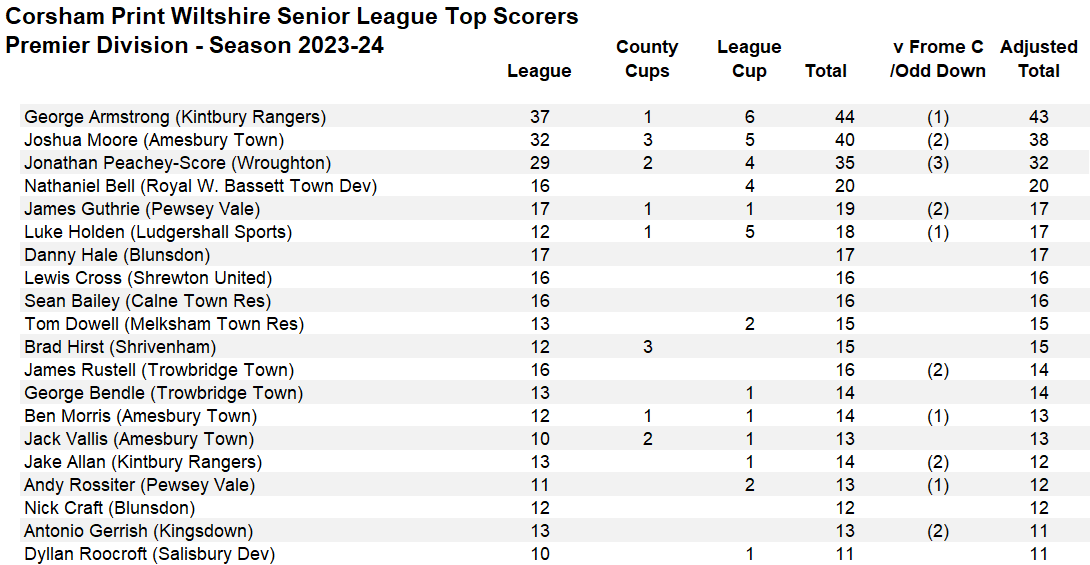Click Jonathan Peachey-Score's adjusted total 32
This screenshot has width=1090, height=565.
pos(1039,163)
